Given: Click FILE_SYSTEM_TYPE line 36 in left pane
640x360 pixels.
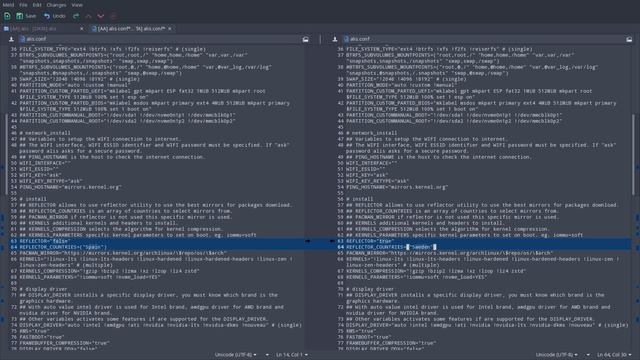Looking at the screenshot, I should (x=113, y=49).
